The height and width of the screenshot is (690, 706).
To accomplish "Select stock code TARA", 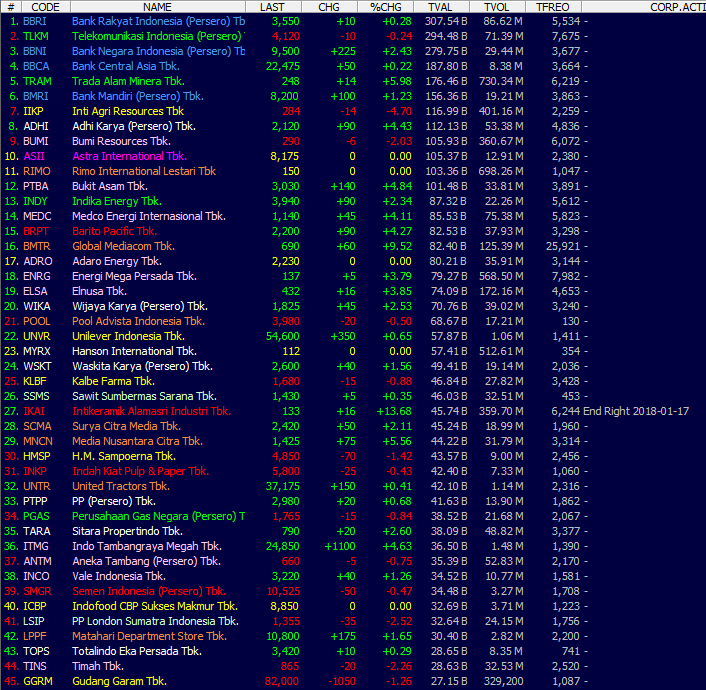I will coord(37,531).
